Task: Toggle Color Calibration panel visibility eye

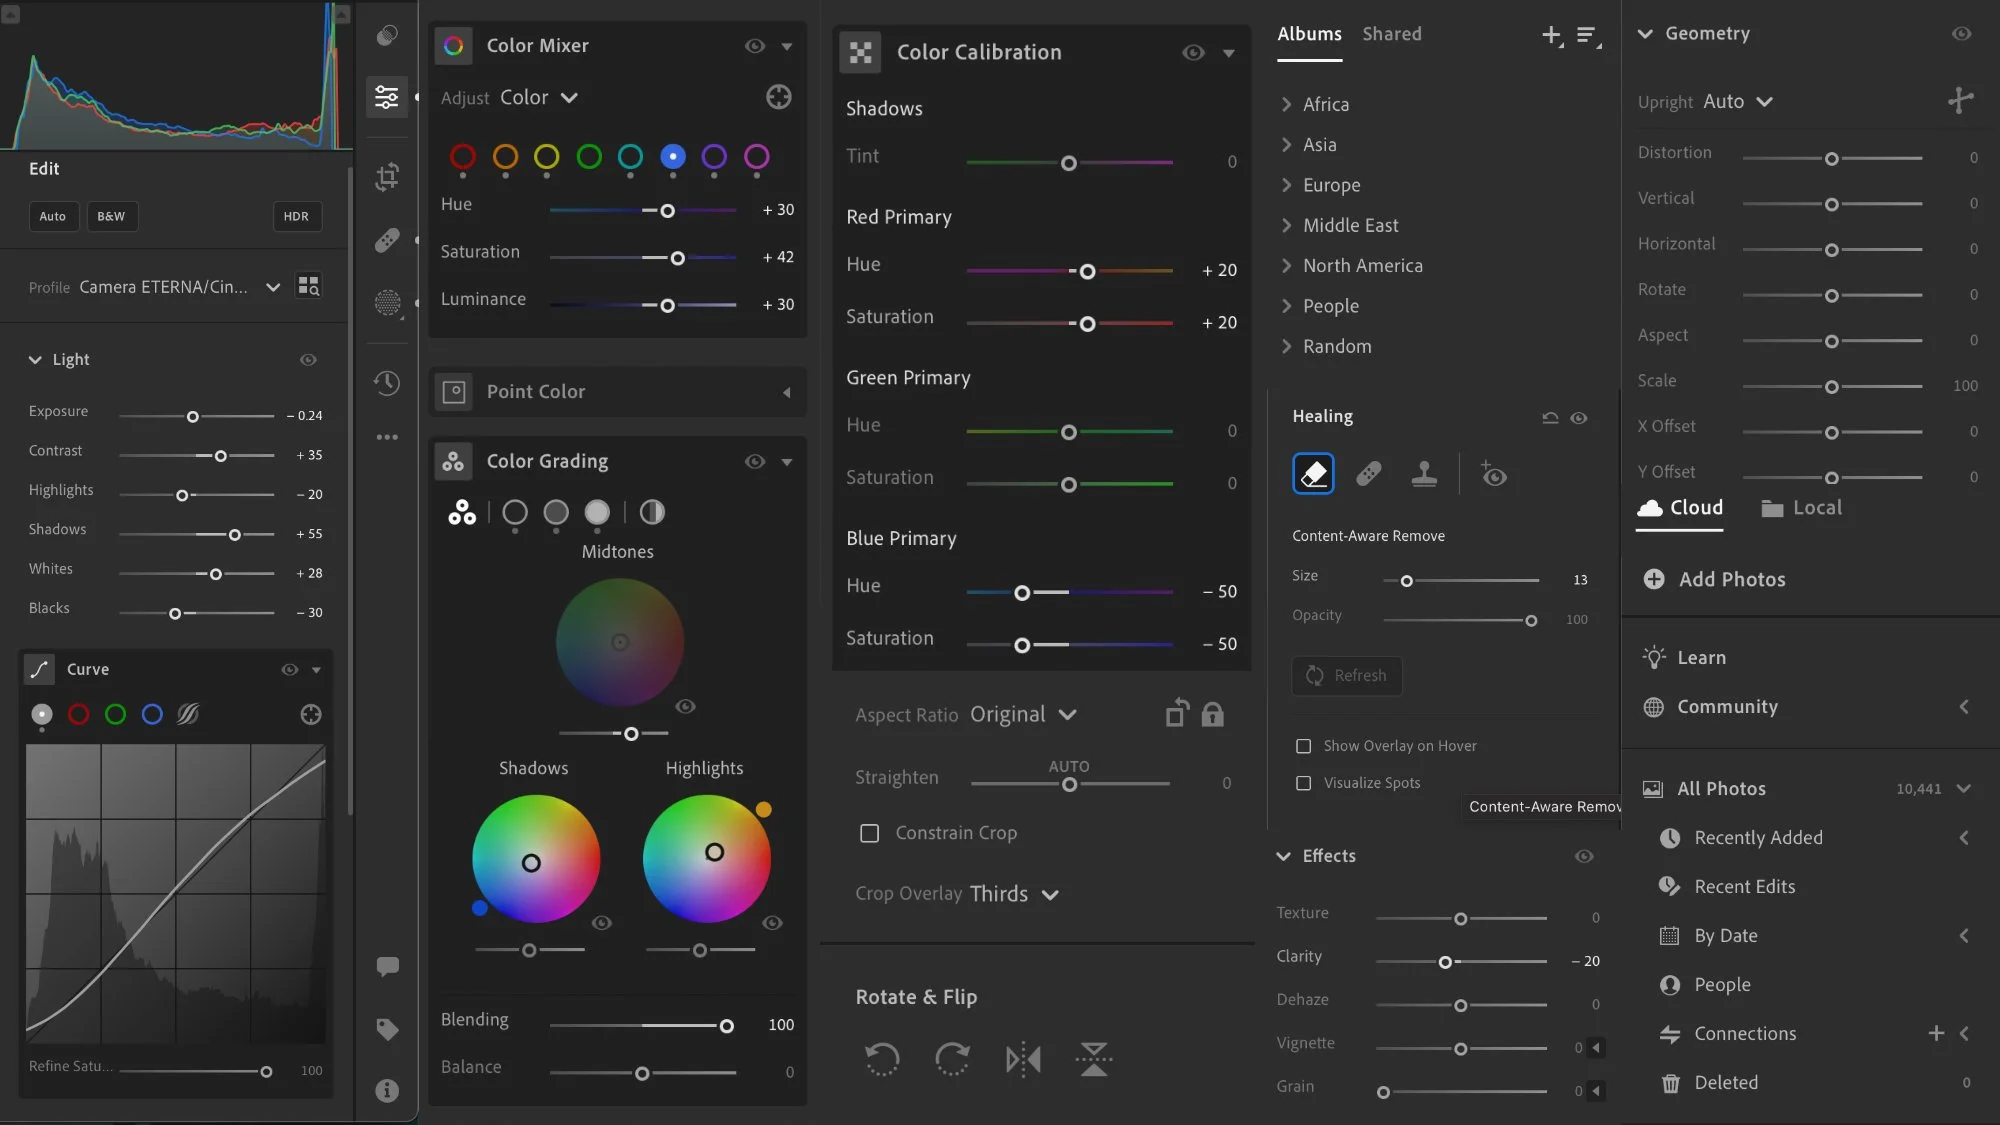Action: (1193, 52)
